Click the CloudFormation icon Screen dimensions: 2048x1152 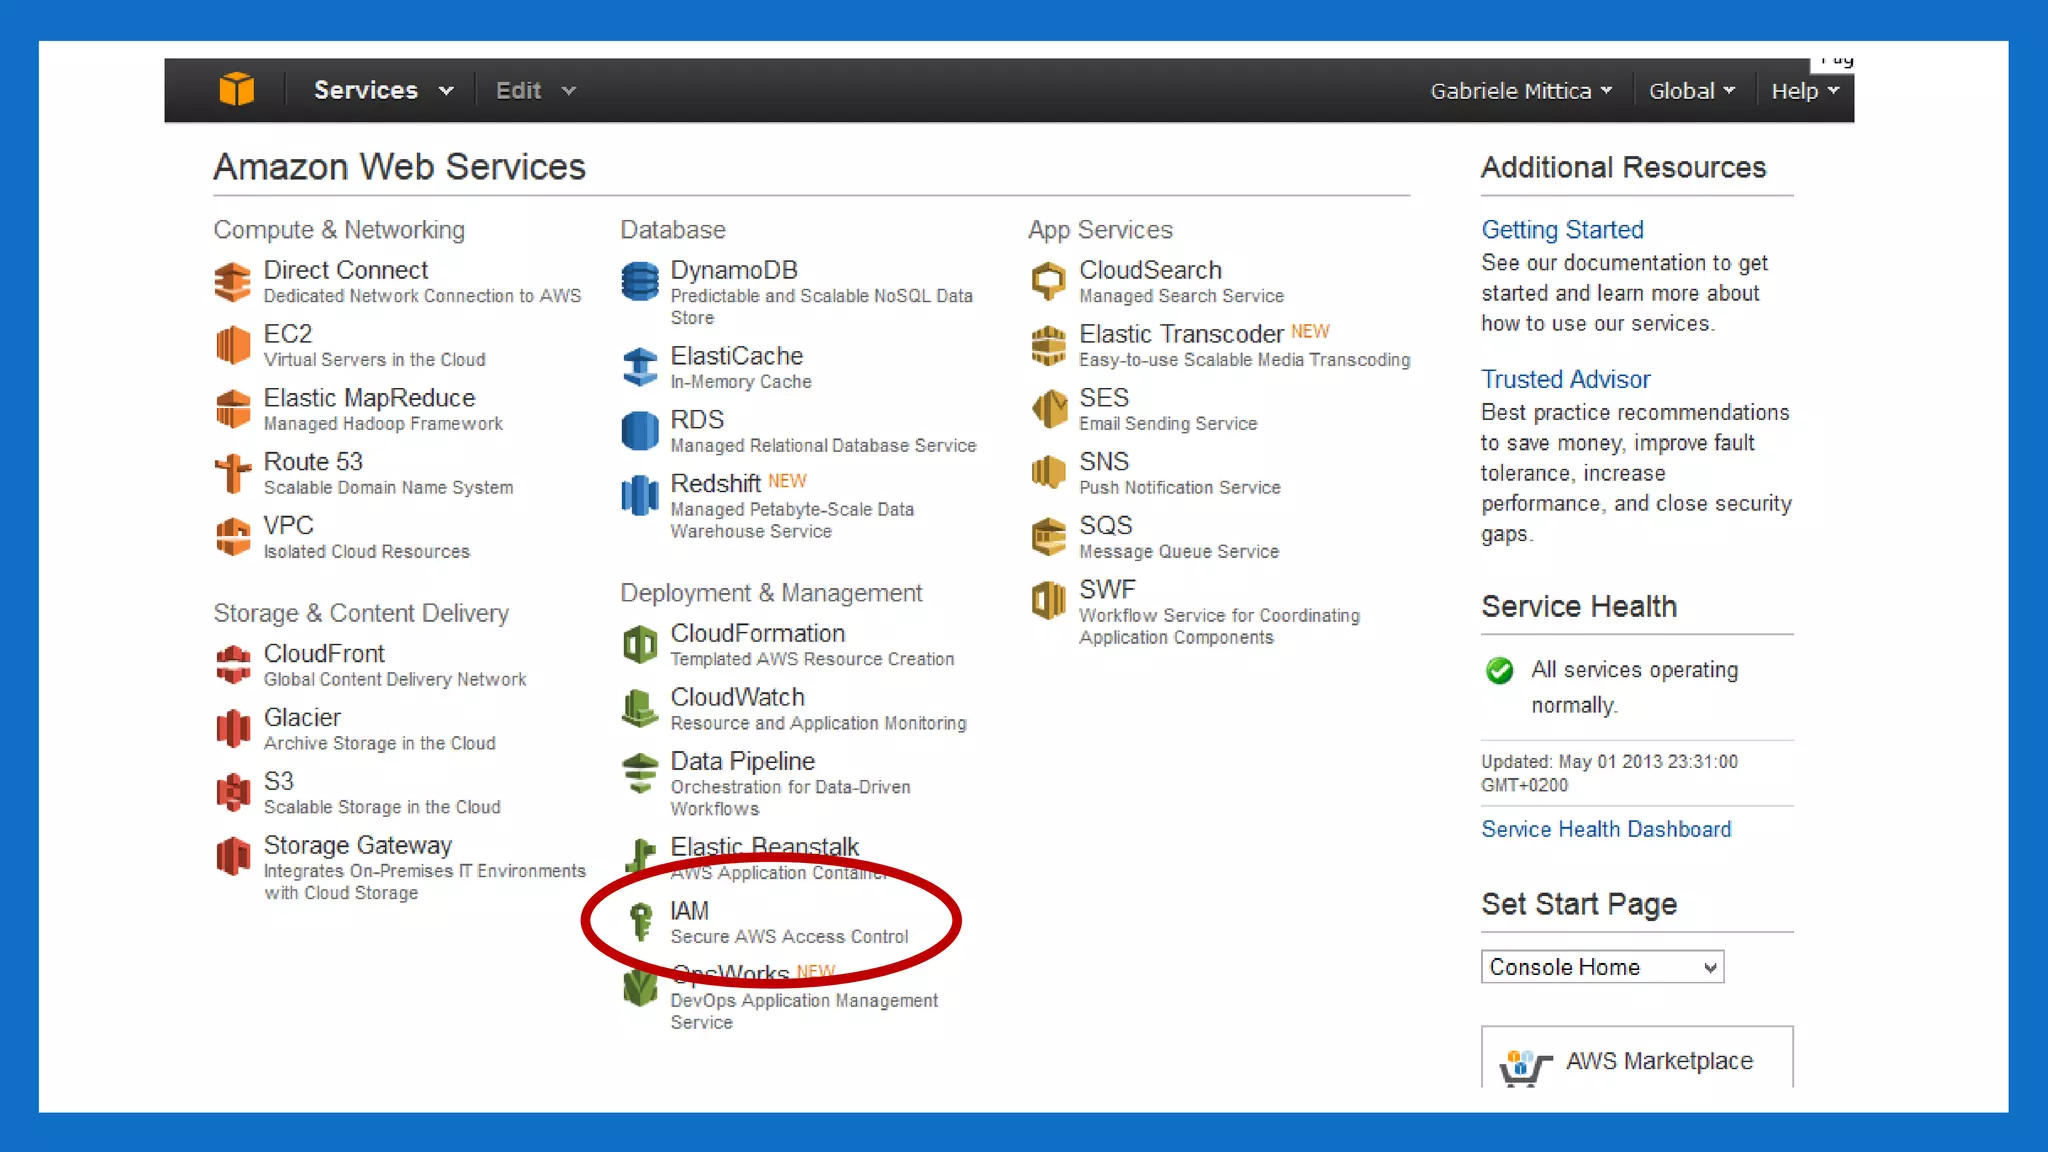(640, 645)
